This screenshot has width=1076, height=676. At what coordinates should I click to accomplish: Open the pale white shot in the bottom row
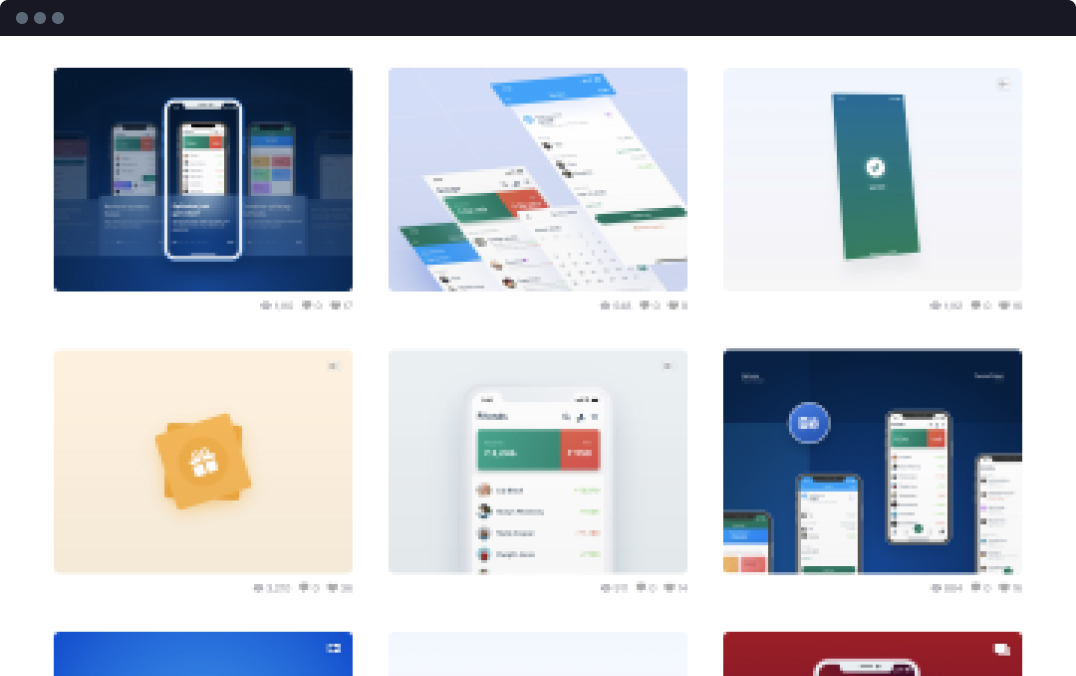537,654
